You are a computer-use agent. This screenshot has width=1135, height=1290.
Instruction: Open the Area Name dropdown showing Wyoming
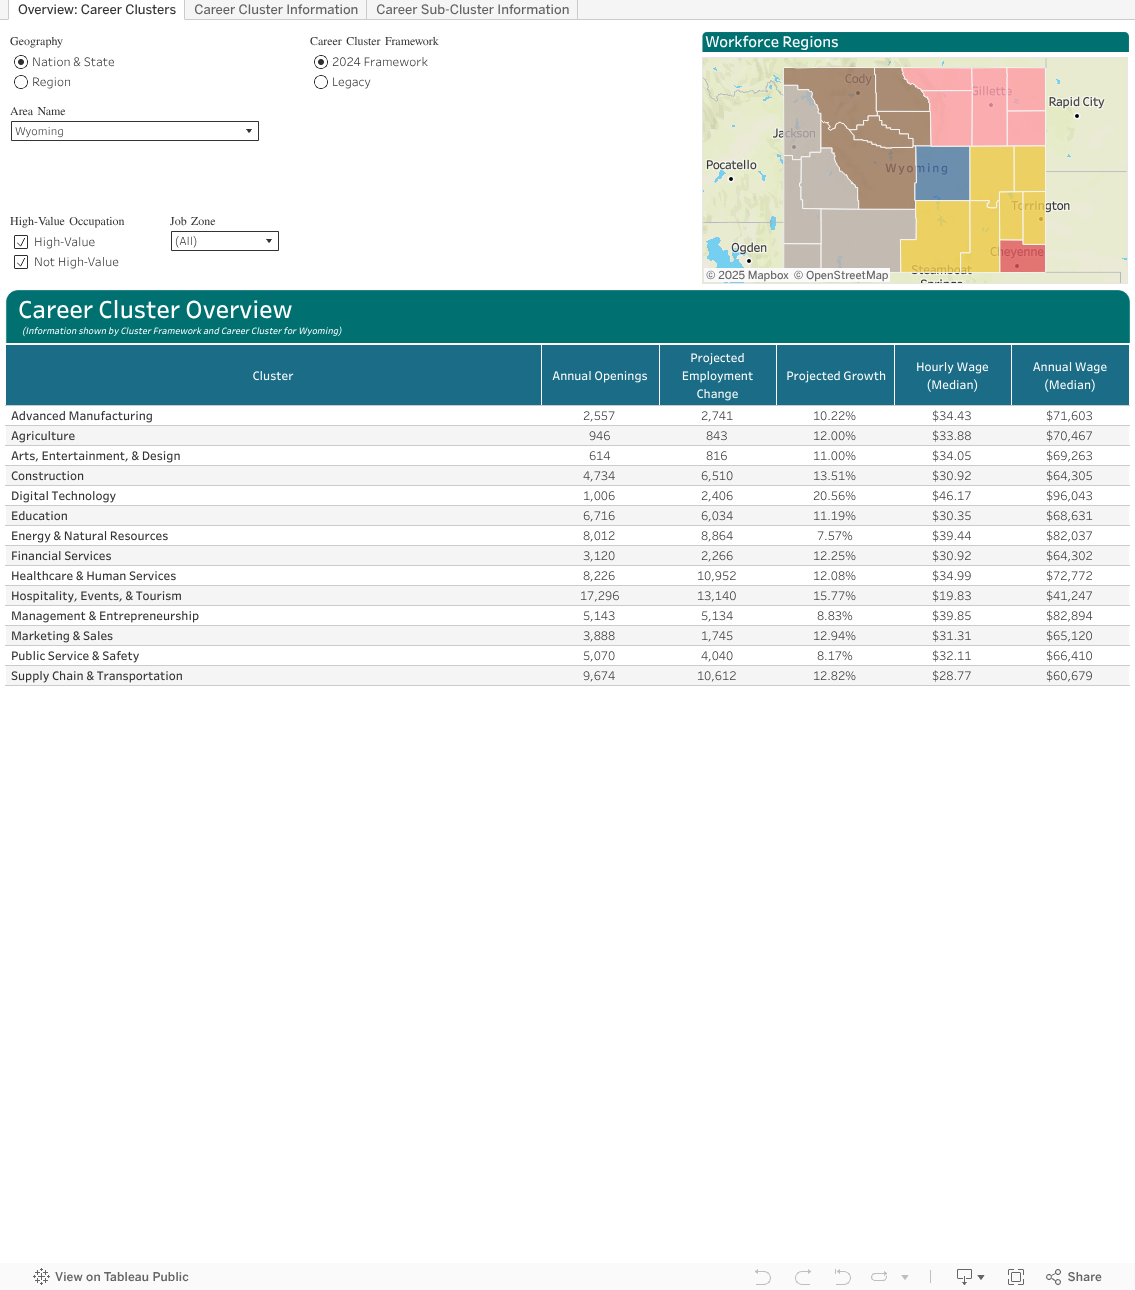click(135, 131)
